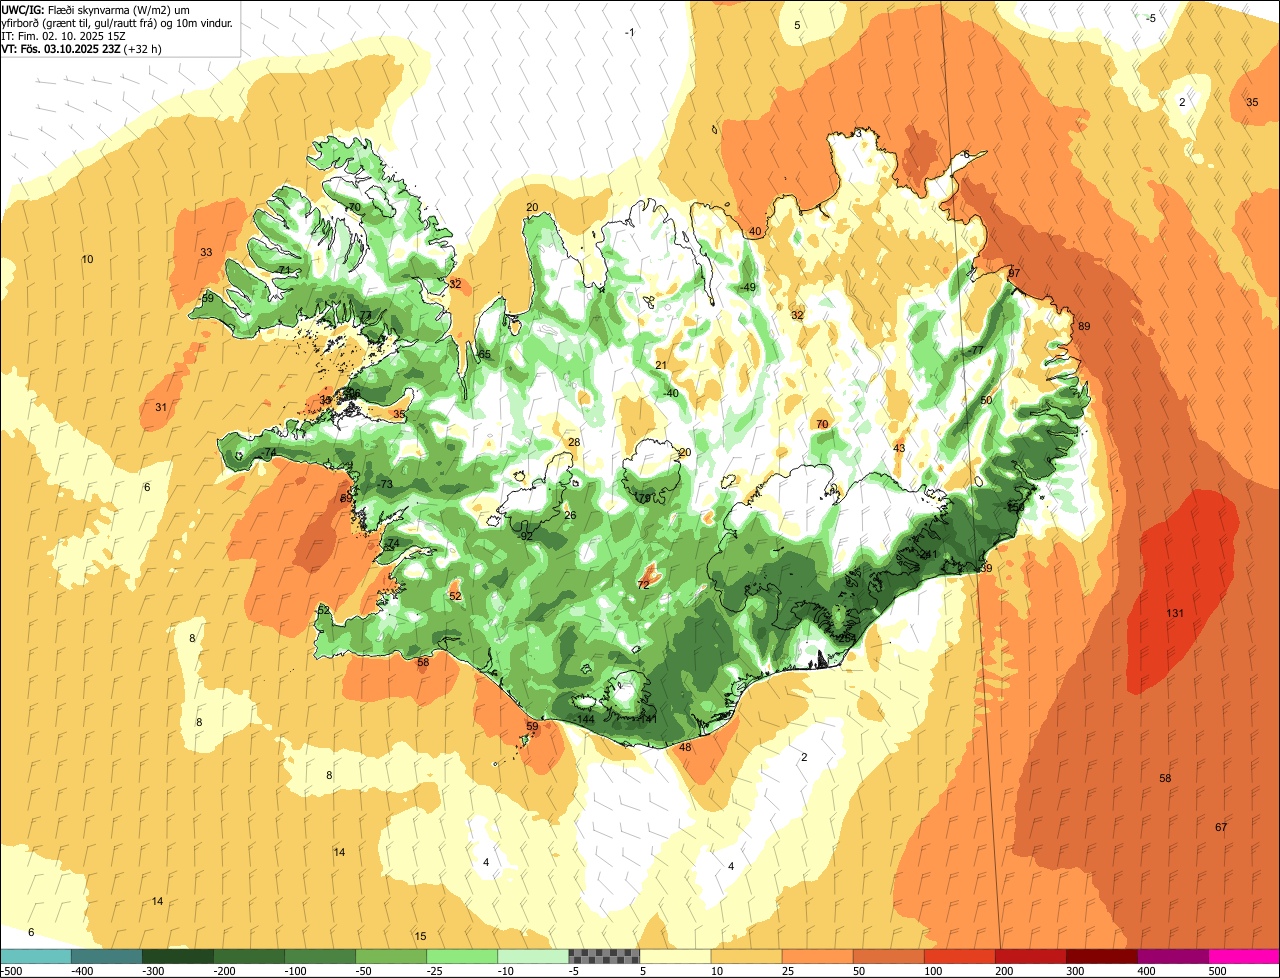Image resolution: width=1280 pixels, height=978 pixels.
Task: Click the legend swatch between -500 and -400
Action: 35,956
